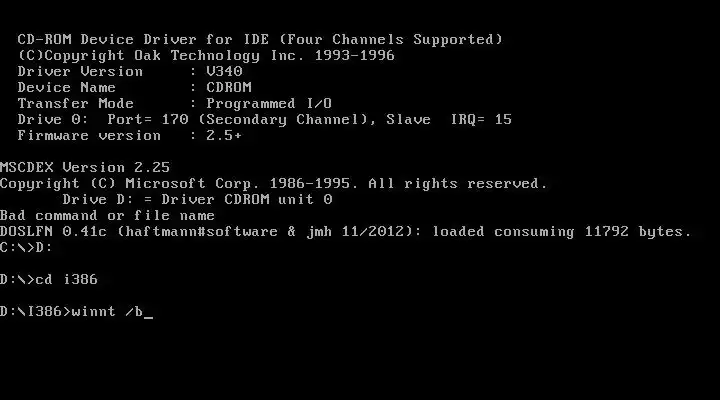Click the DOSLFN 0.41c loaded line
This screenshot has width=720, height=400.
coord(345,231)
